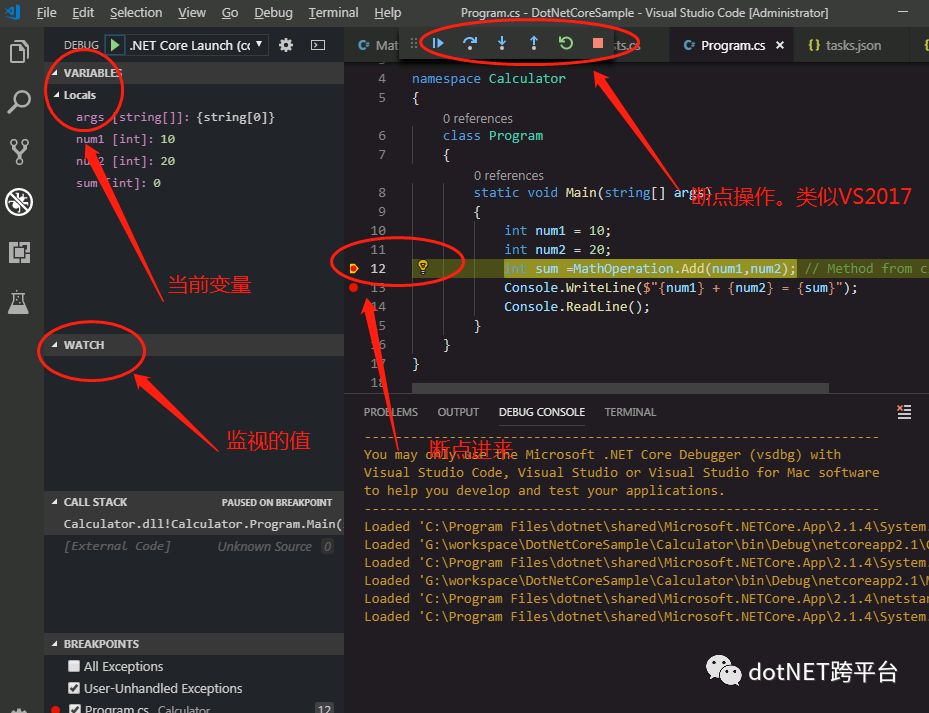Screen dimensions: 929x713
Task: Stop debugging with the red square
Action: click(598, 43)
